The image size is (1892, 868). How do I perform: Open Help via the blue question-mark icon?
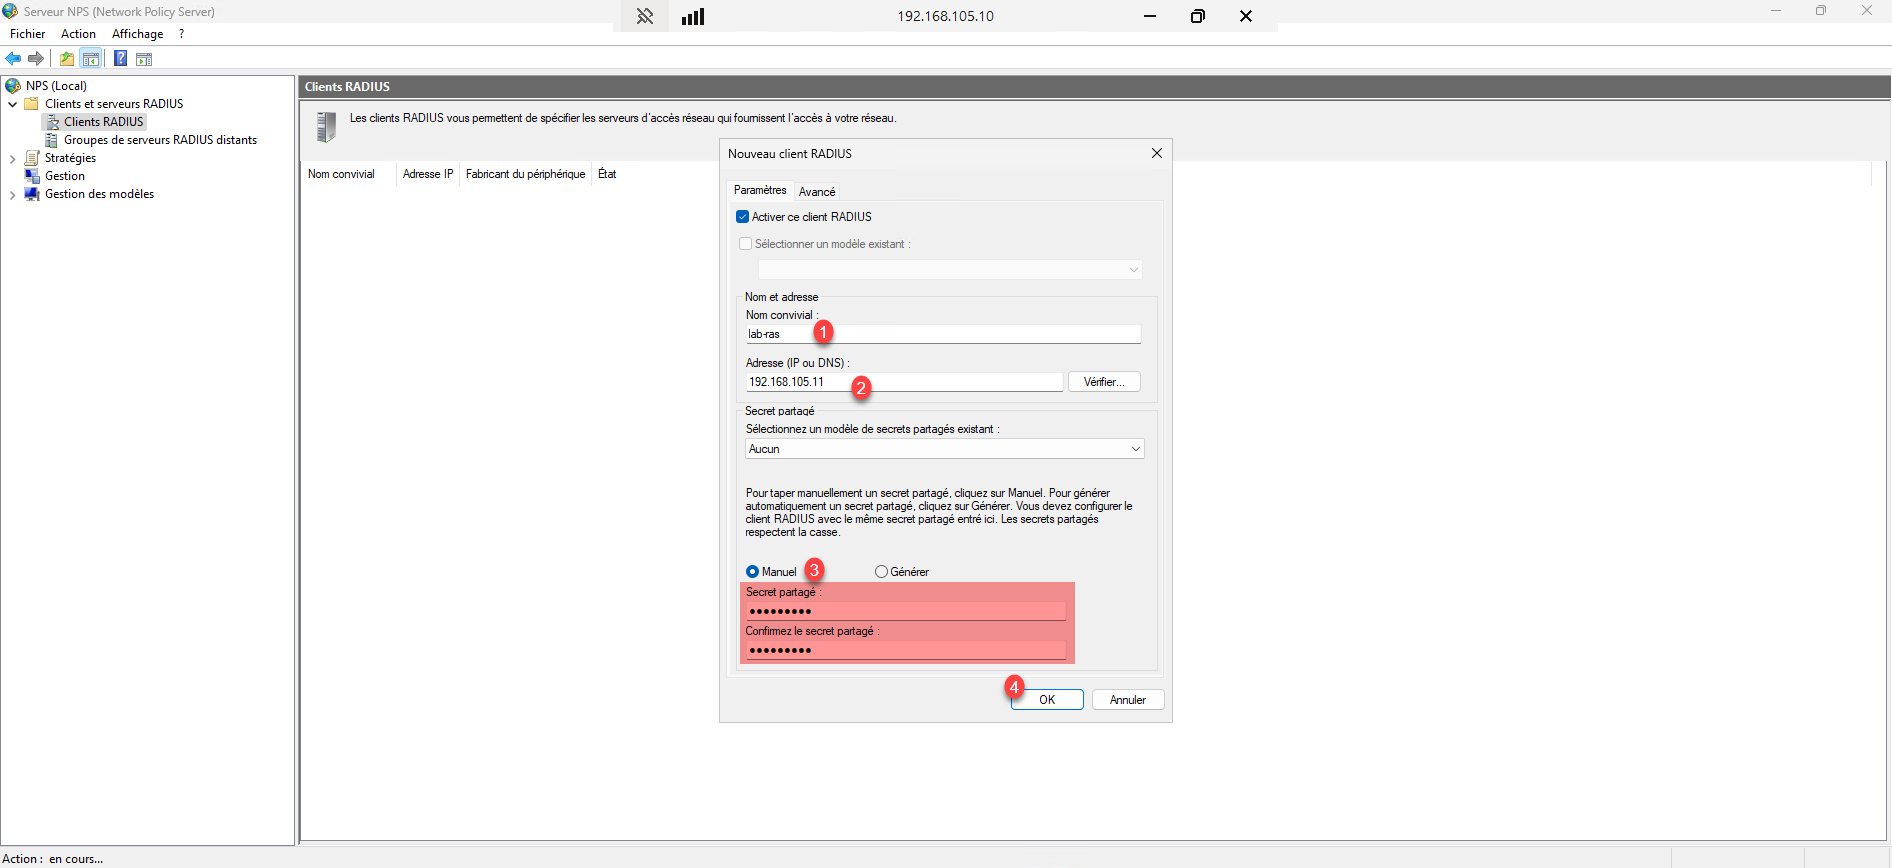[x=120, y=59]
